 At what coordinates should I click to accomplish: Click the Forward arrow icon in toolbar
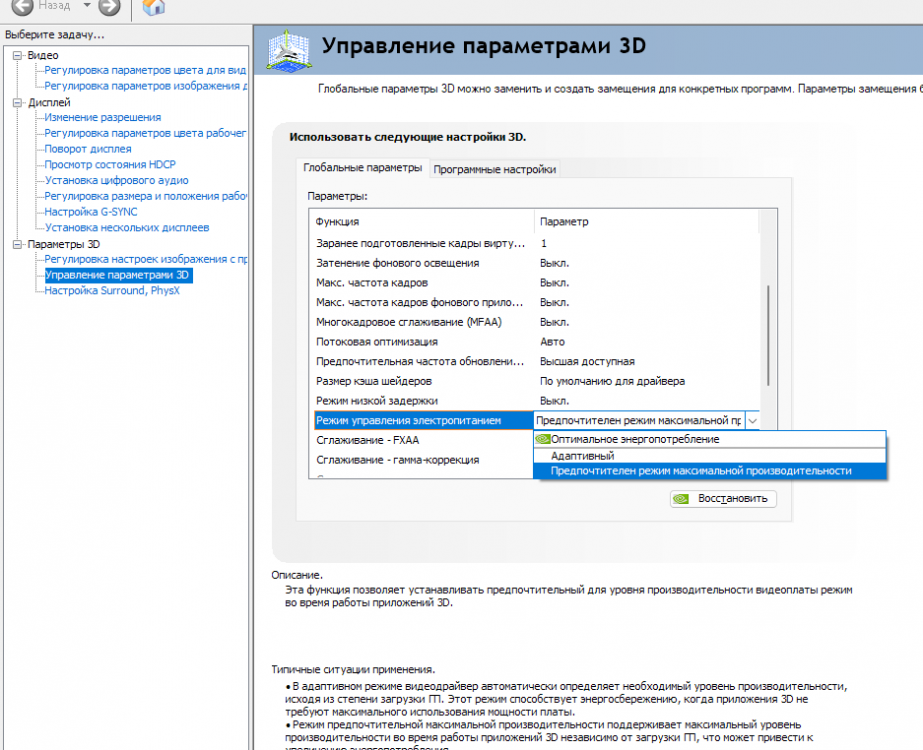click(x=108, y=7)
